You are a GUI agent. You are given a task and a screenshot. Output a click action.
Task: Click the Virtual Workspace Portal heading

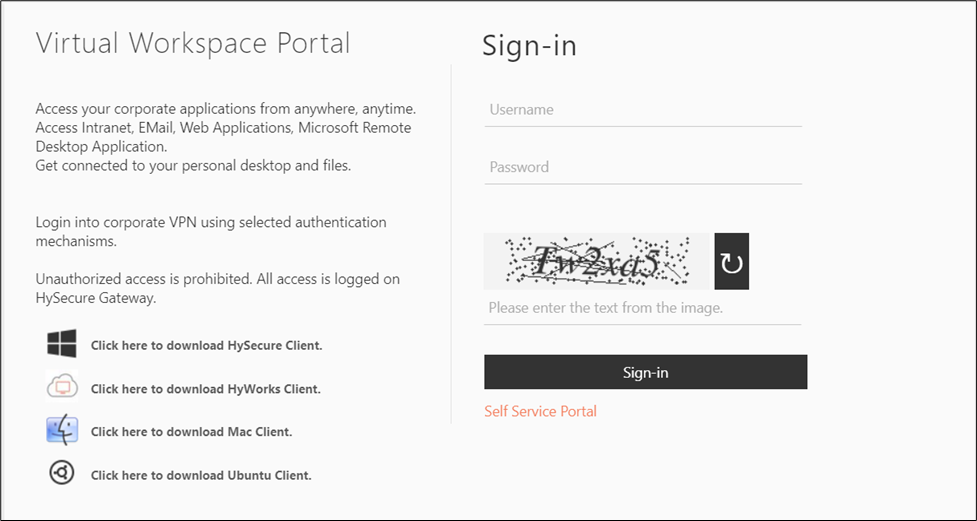tap(193, 44)
